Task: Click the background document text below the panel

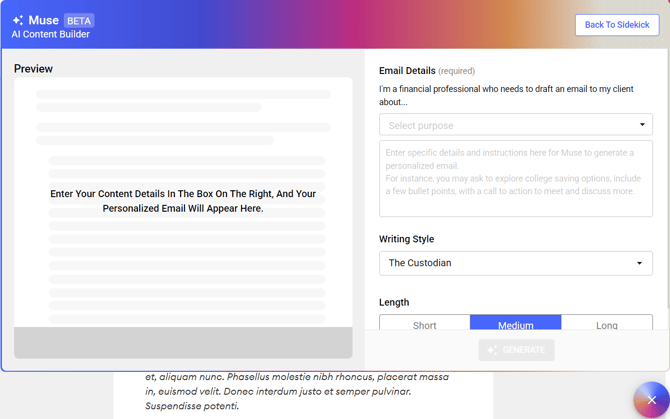Action: [x=297, y=392]
